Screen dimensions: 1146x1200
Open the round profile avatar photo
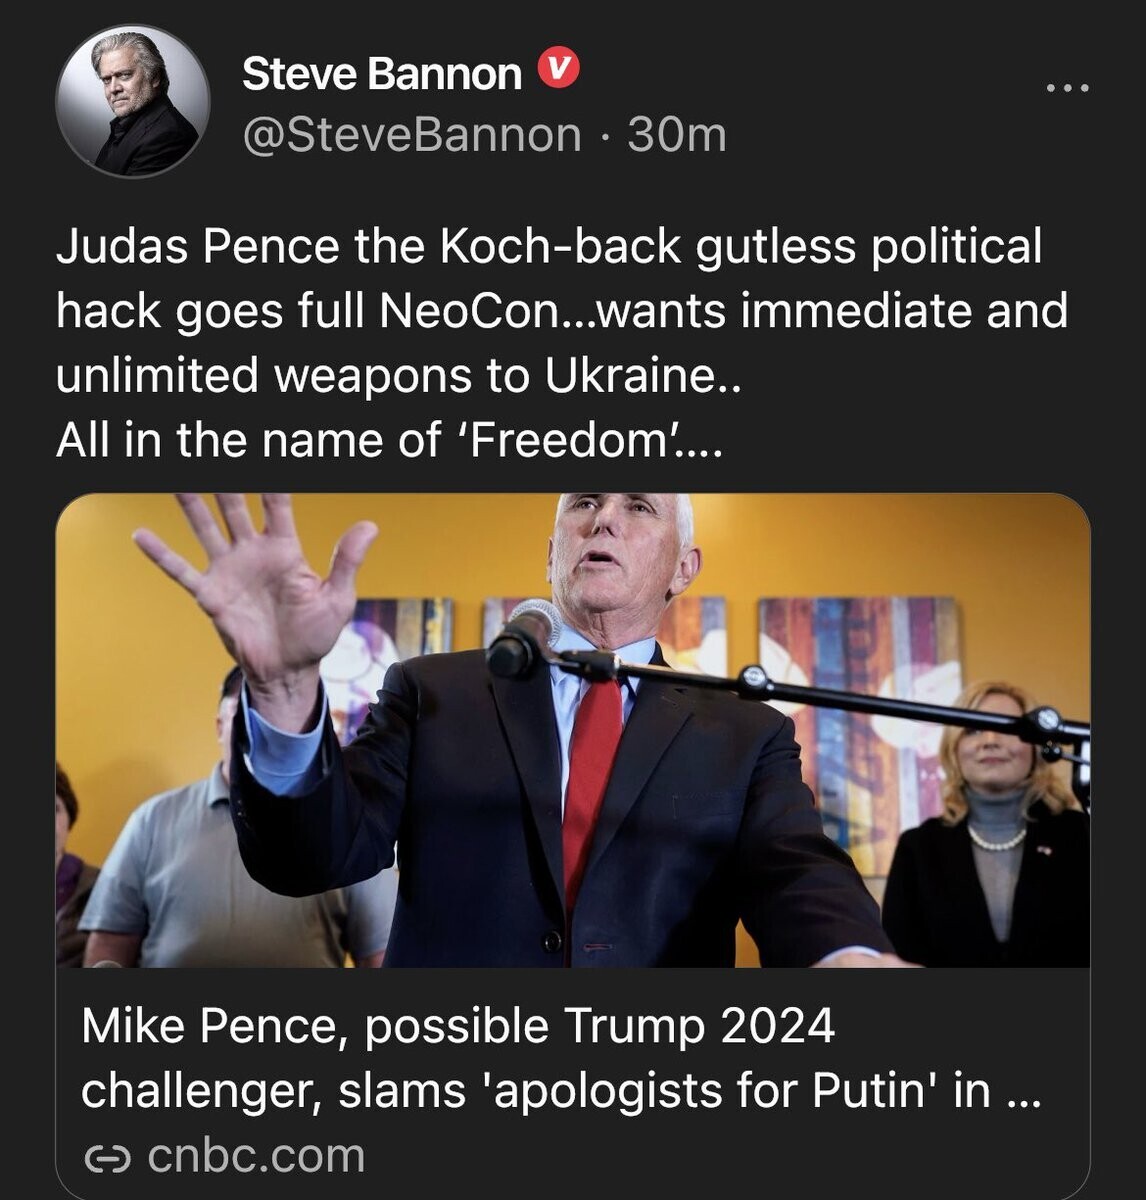coord(132,101)
